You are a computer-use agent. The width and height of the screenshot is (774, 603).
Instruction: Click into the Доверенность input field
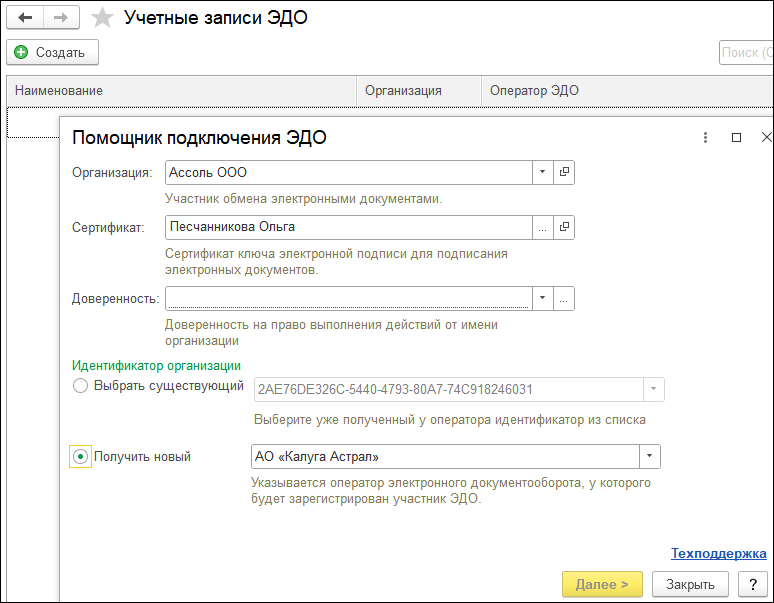[348, 298]
